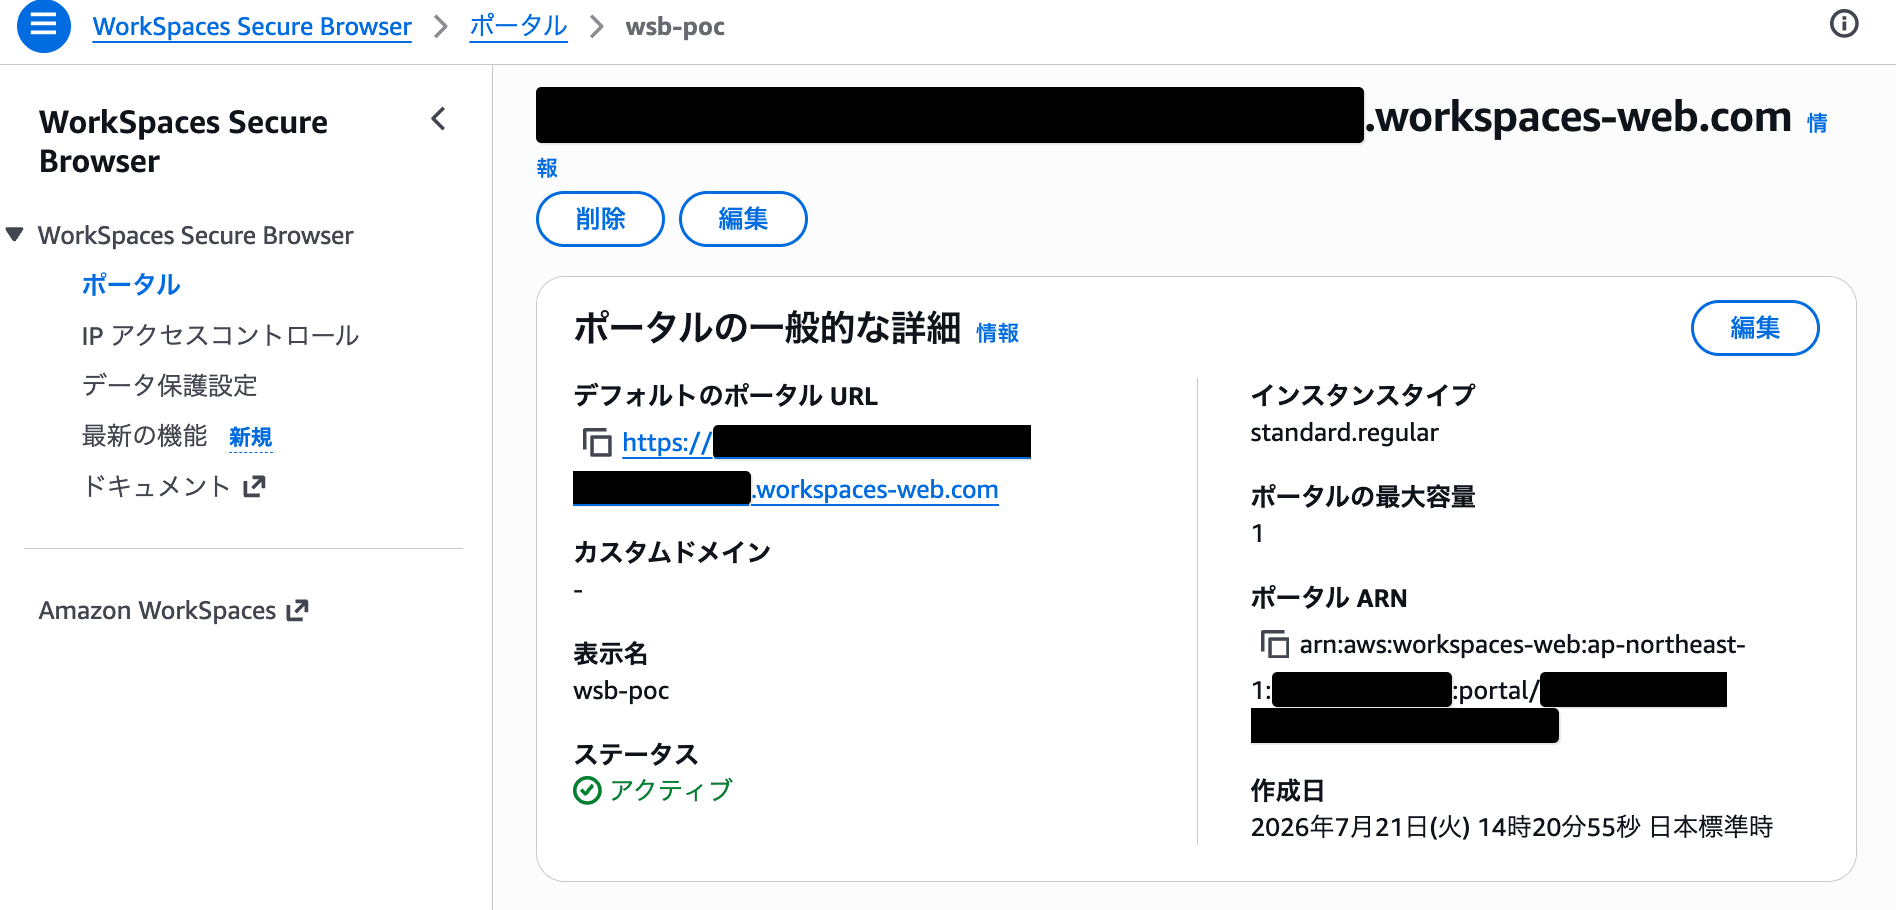
Task: Select ポータル in the side navigation
Action: point(131,285)
